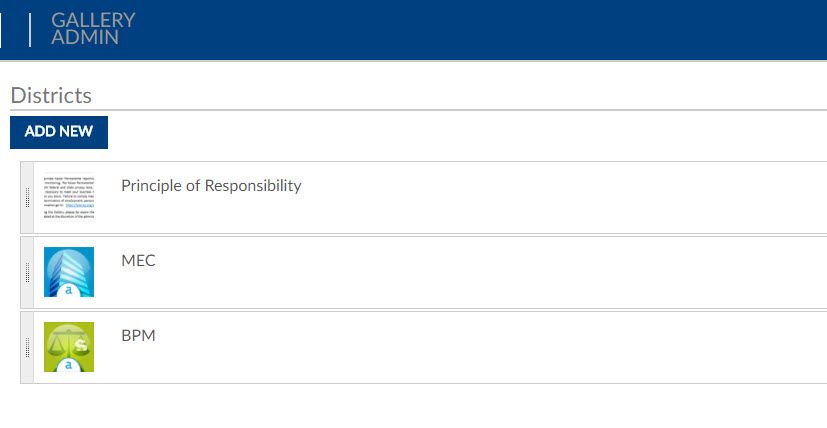The height and width of the screenshot is (428, 827).
Task: Click the Principle of Responsibility document thumbnail
Action: [69, 197]
